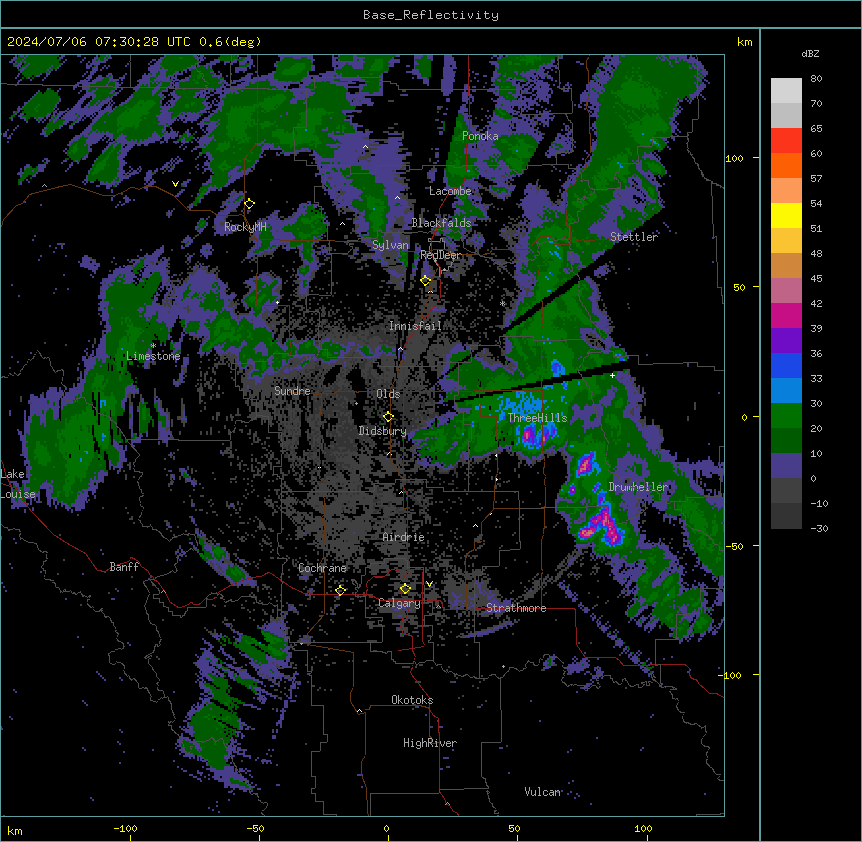Select the Okotoks label
Image resolution: width=862 pixels, height=842 pixels.
(412, 700)
